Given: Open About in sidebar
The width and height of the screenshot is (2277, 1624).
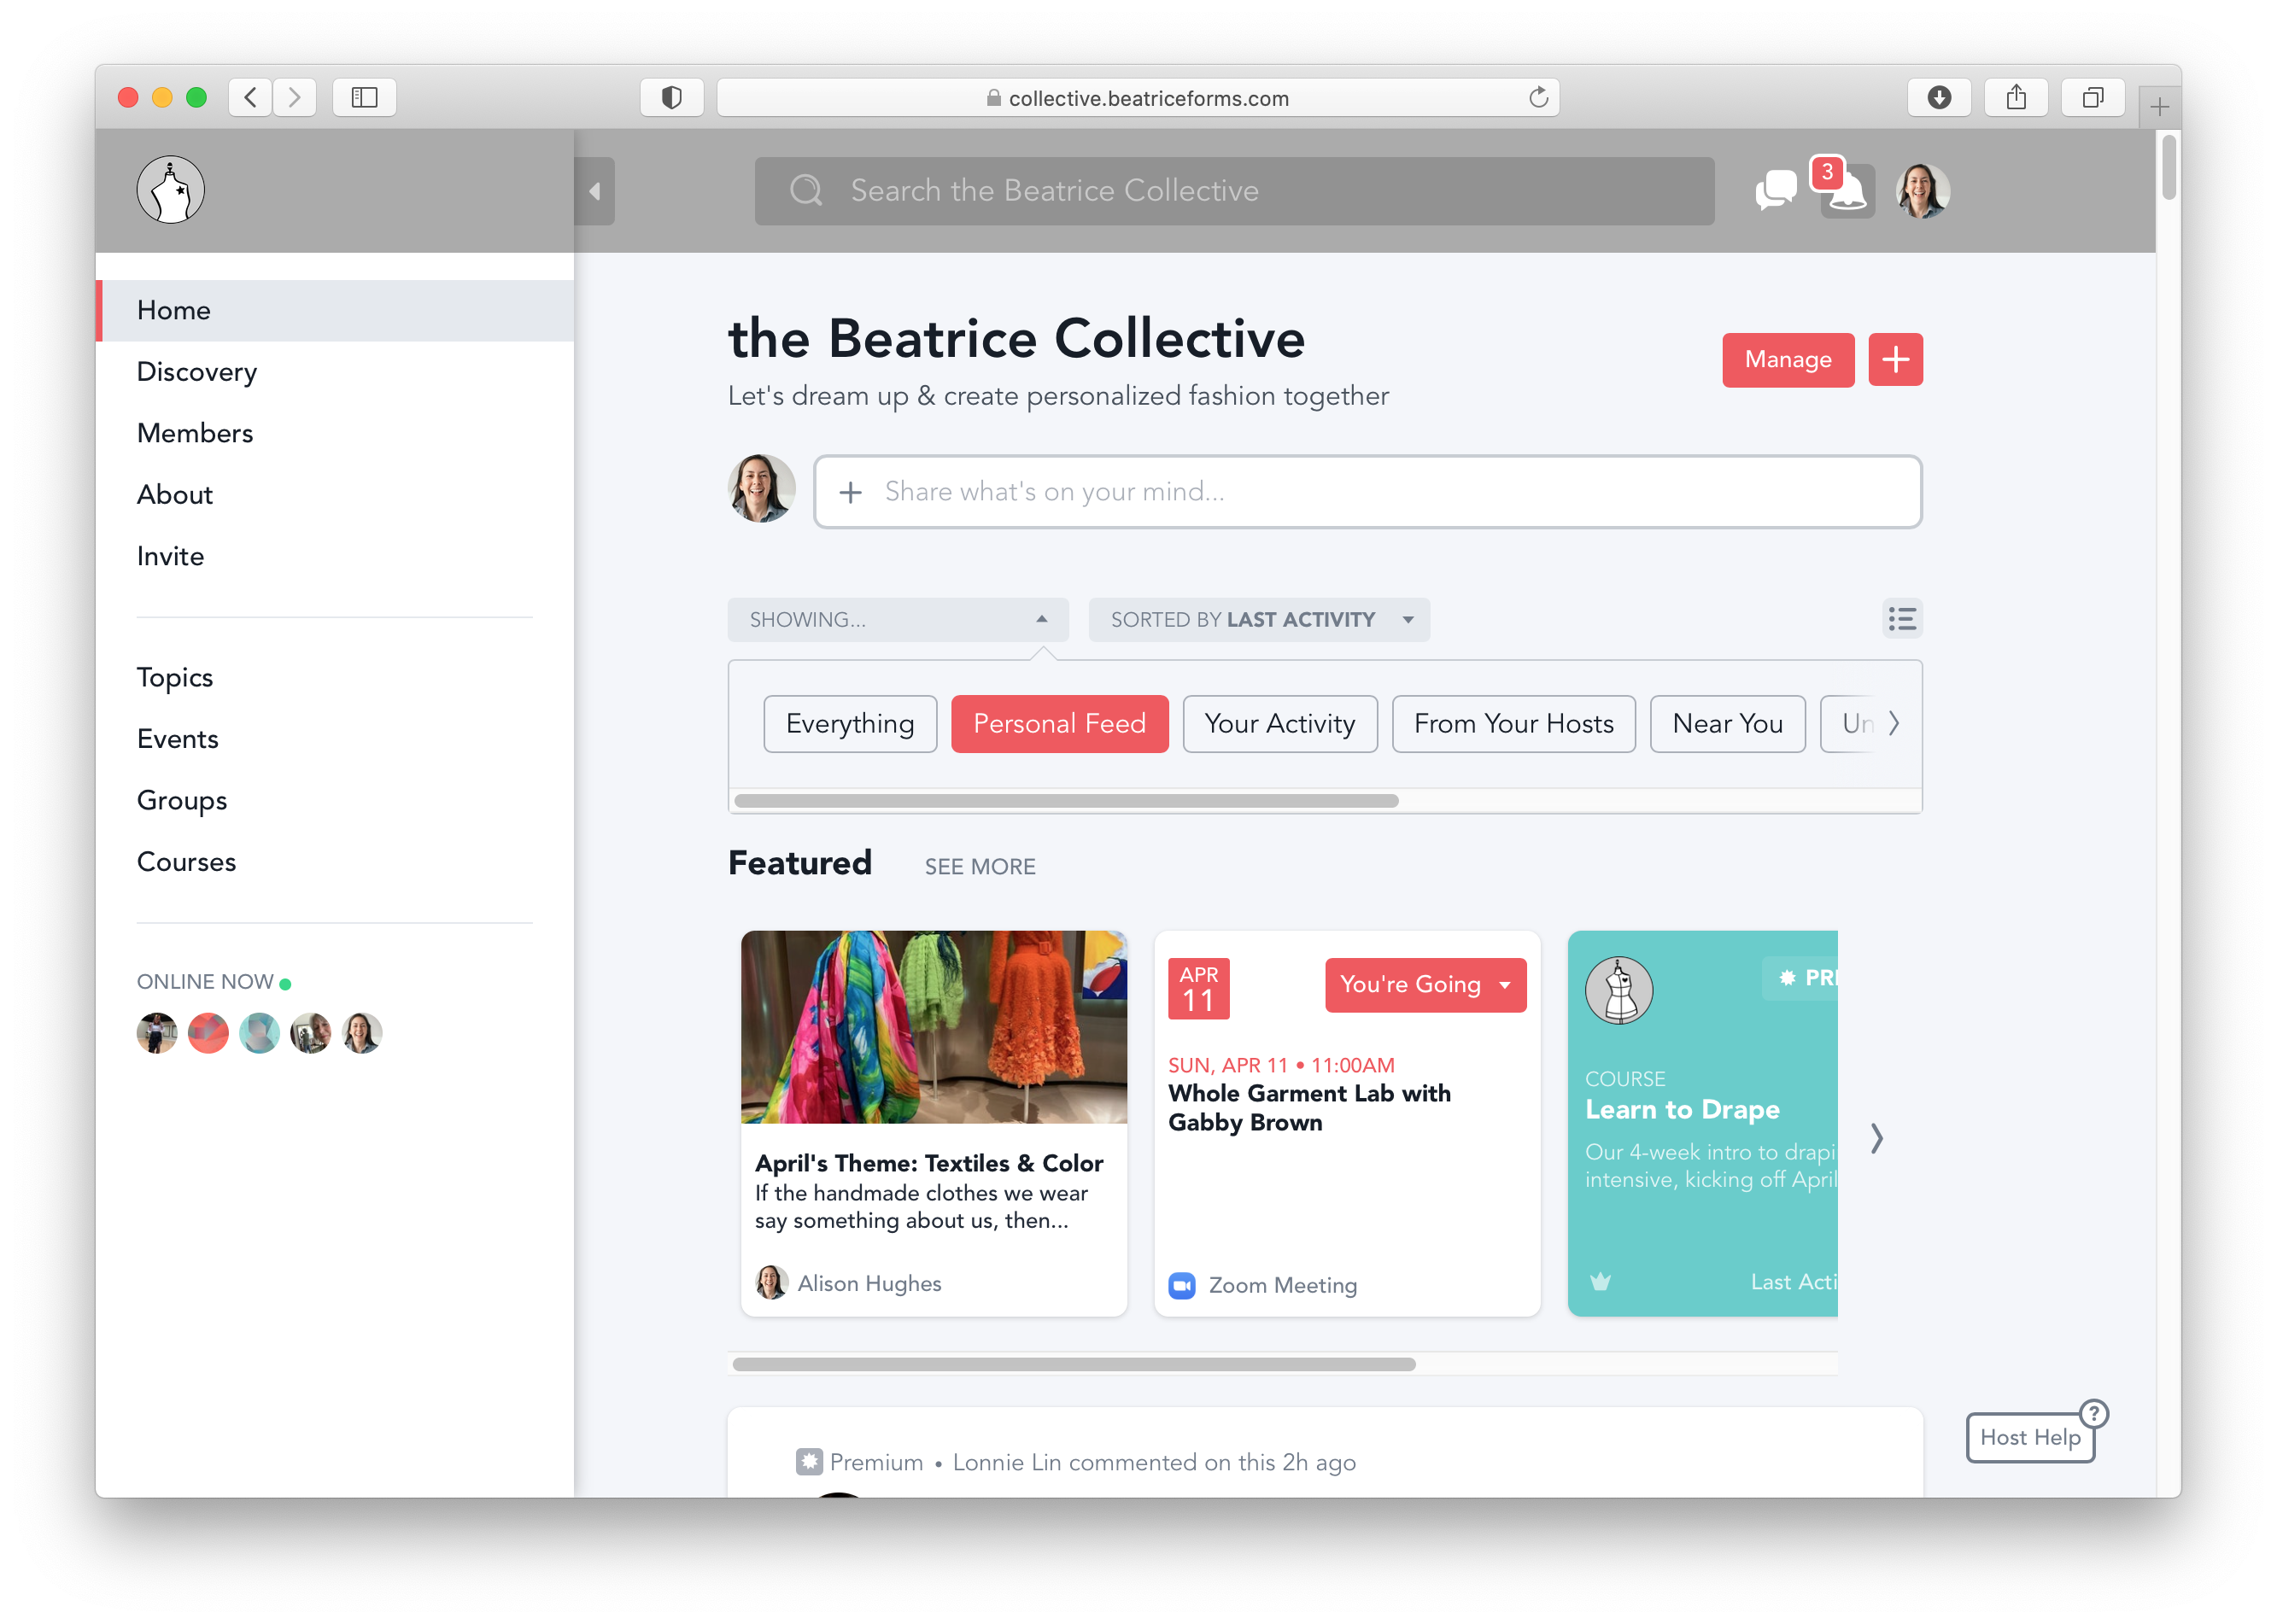Looking at the screenshot, I should click(335, 495).
